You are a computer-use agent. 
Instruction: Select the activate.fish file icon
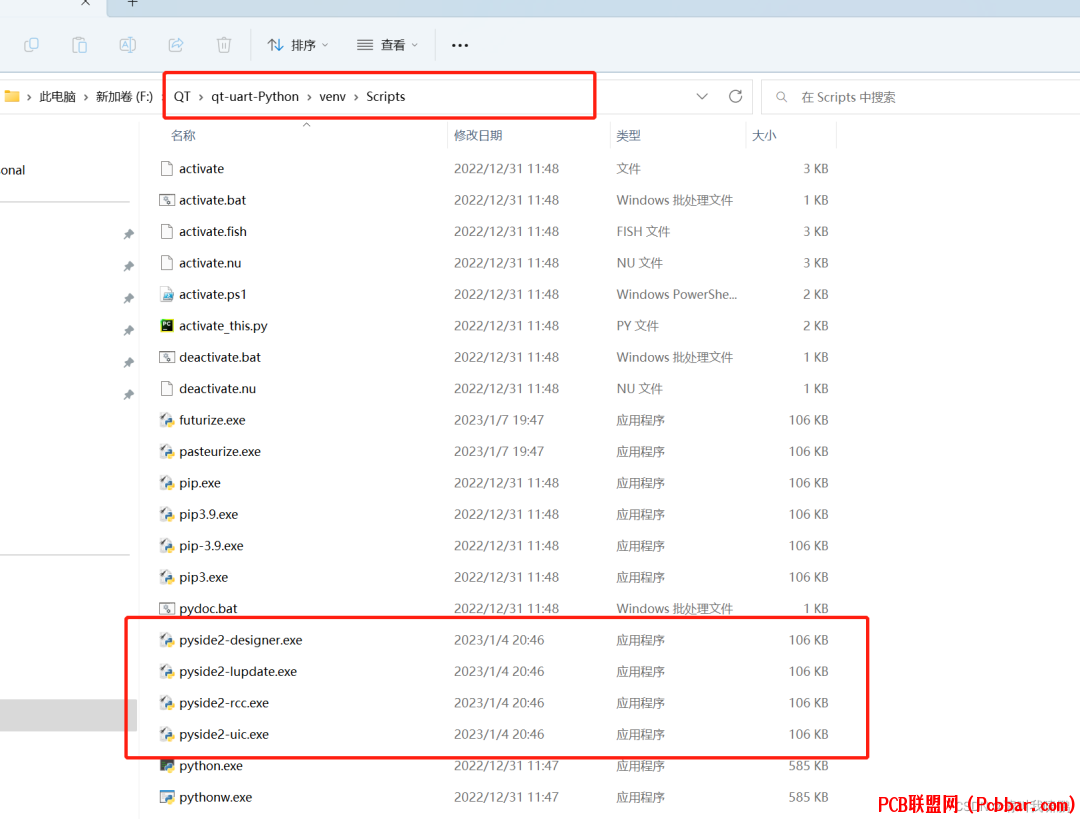tap(167, 231)
